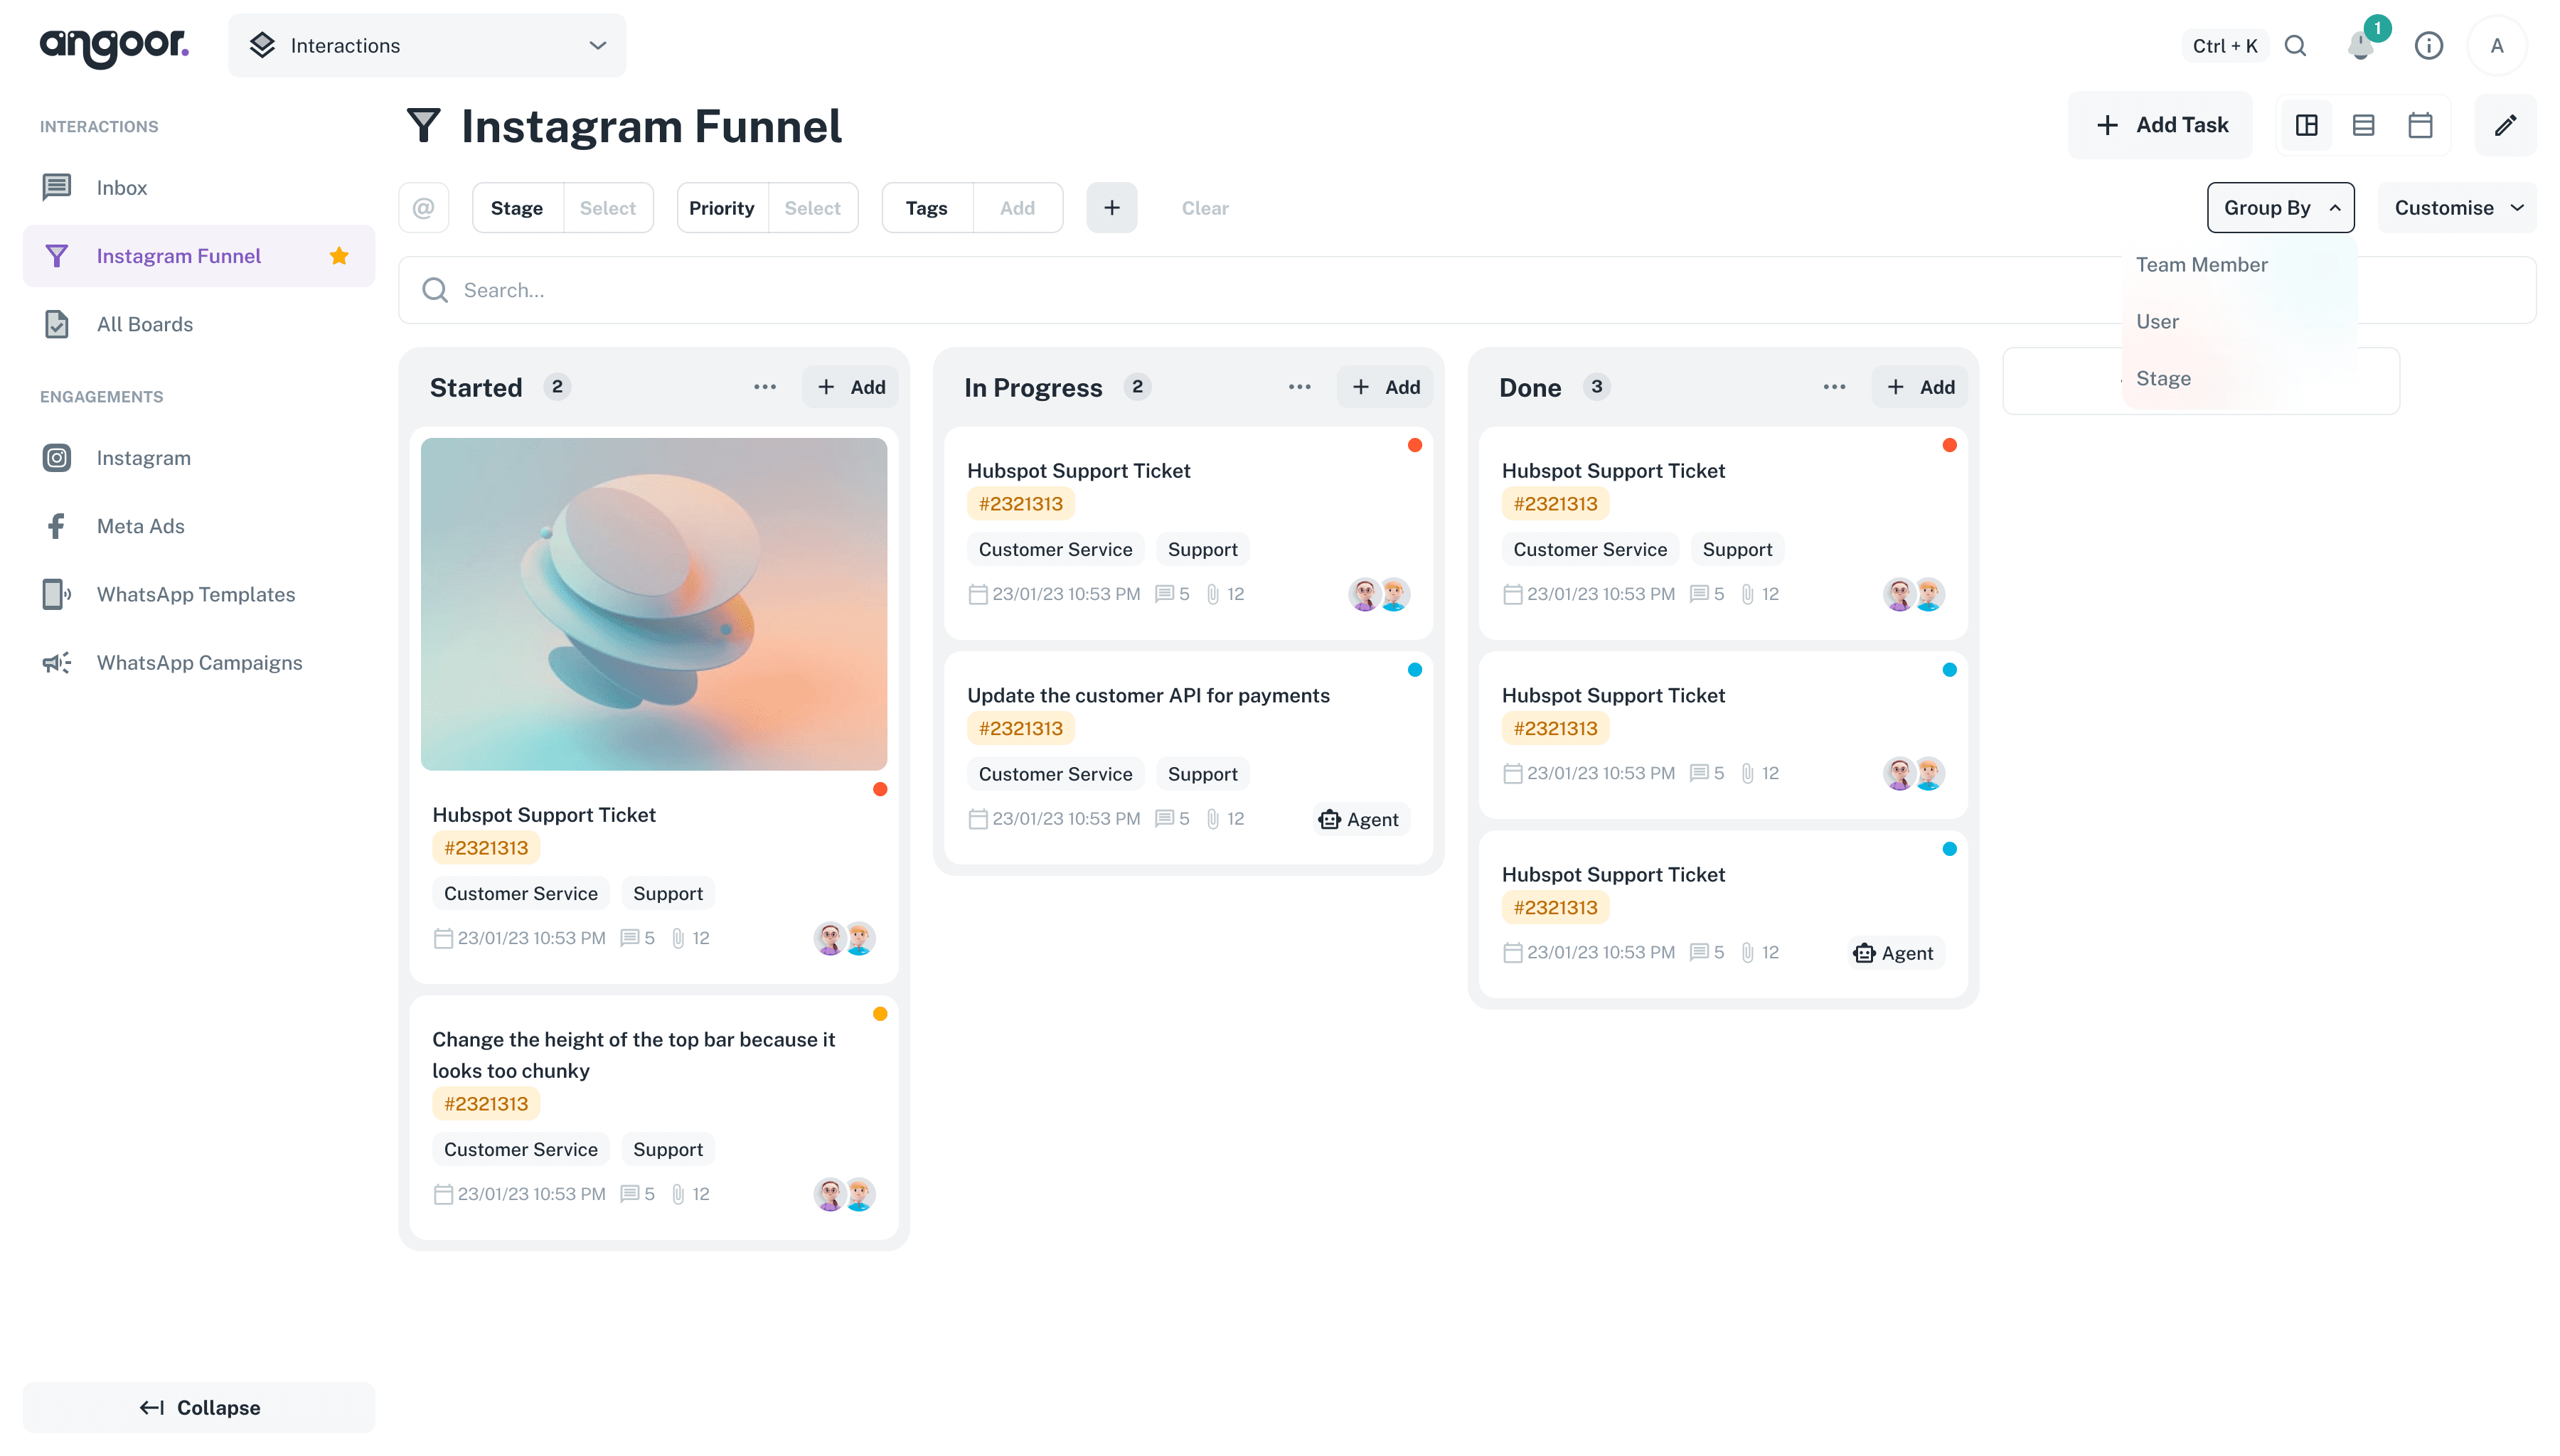Click the board search field
The image size is (2560, 1456).
coord(900,290)
